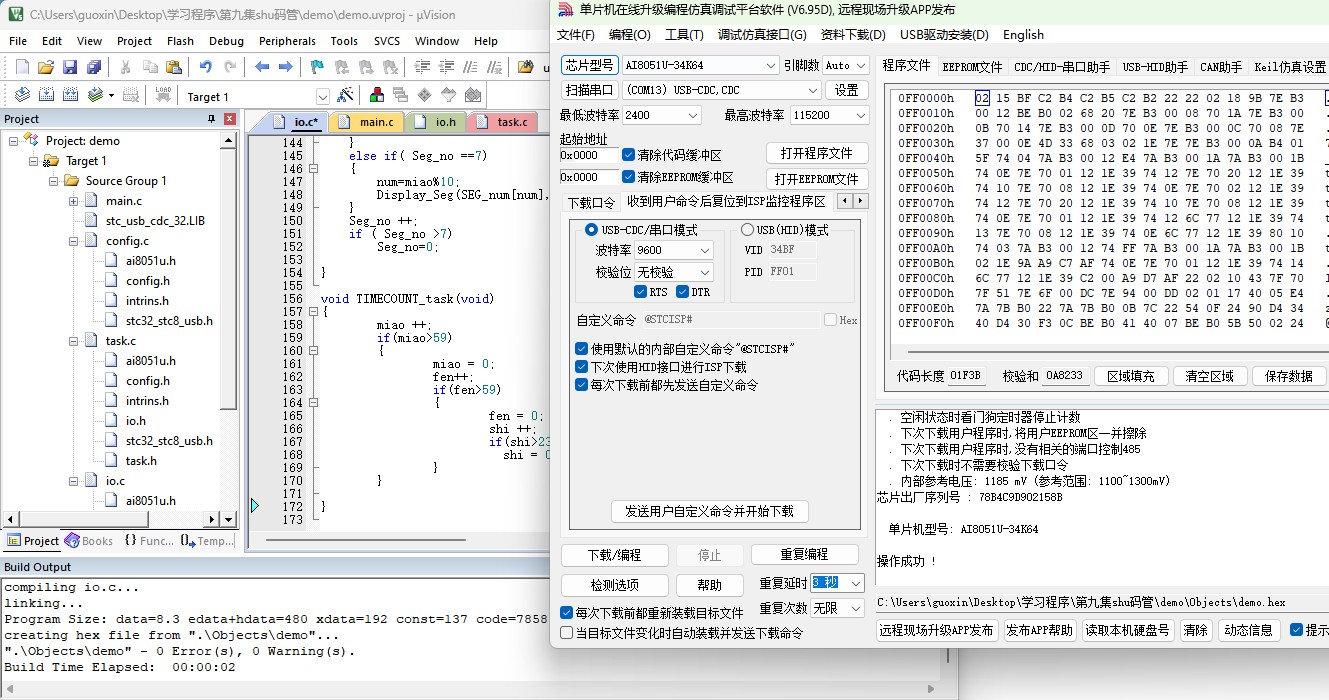Open the 校验位 无校验 dropdown
The height and width of the screenshot is (700, 1329).
pyautogui.click(x=674, y=272)
